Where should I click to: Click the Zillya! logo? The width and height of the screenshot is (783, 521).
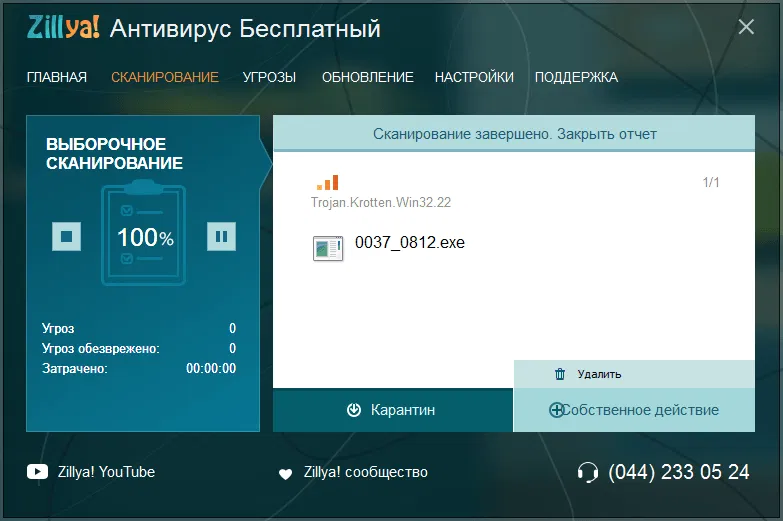click(63, 27)
